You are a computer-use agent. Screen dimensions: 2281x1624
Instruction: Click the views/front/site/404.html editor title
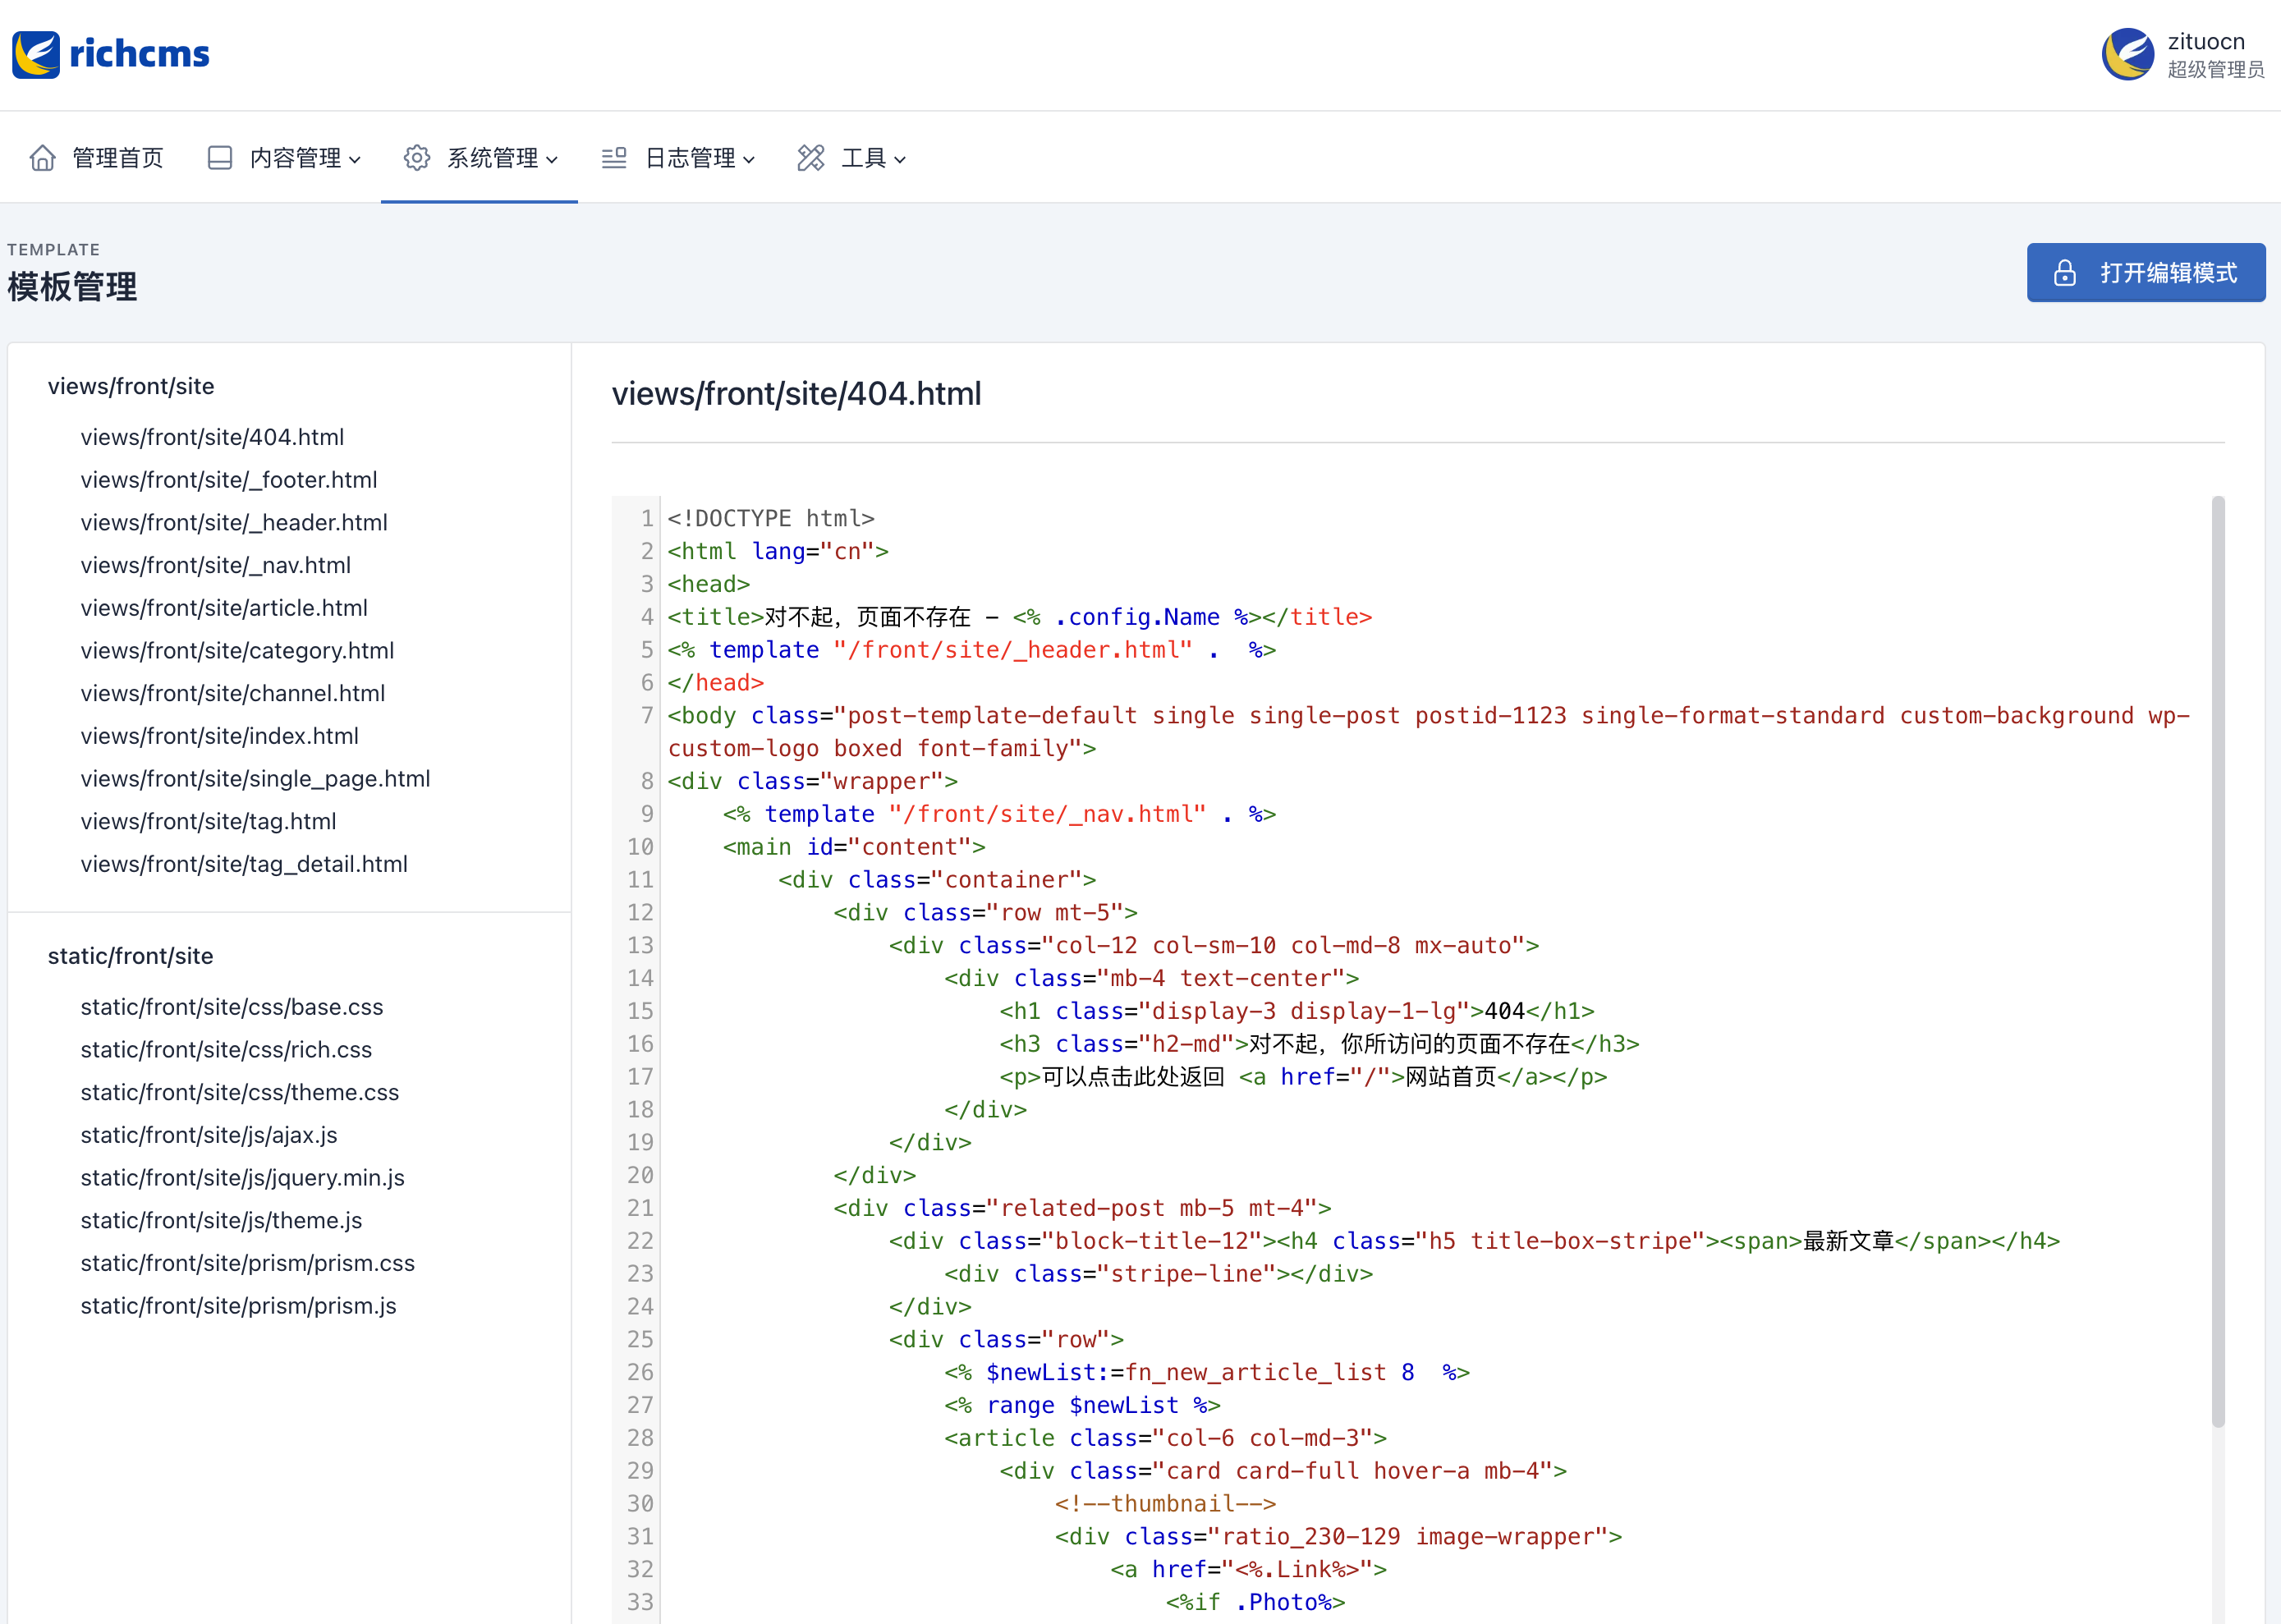796,394
